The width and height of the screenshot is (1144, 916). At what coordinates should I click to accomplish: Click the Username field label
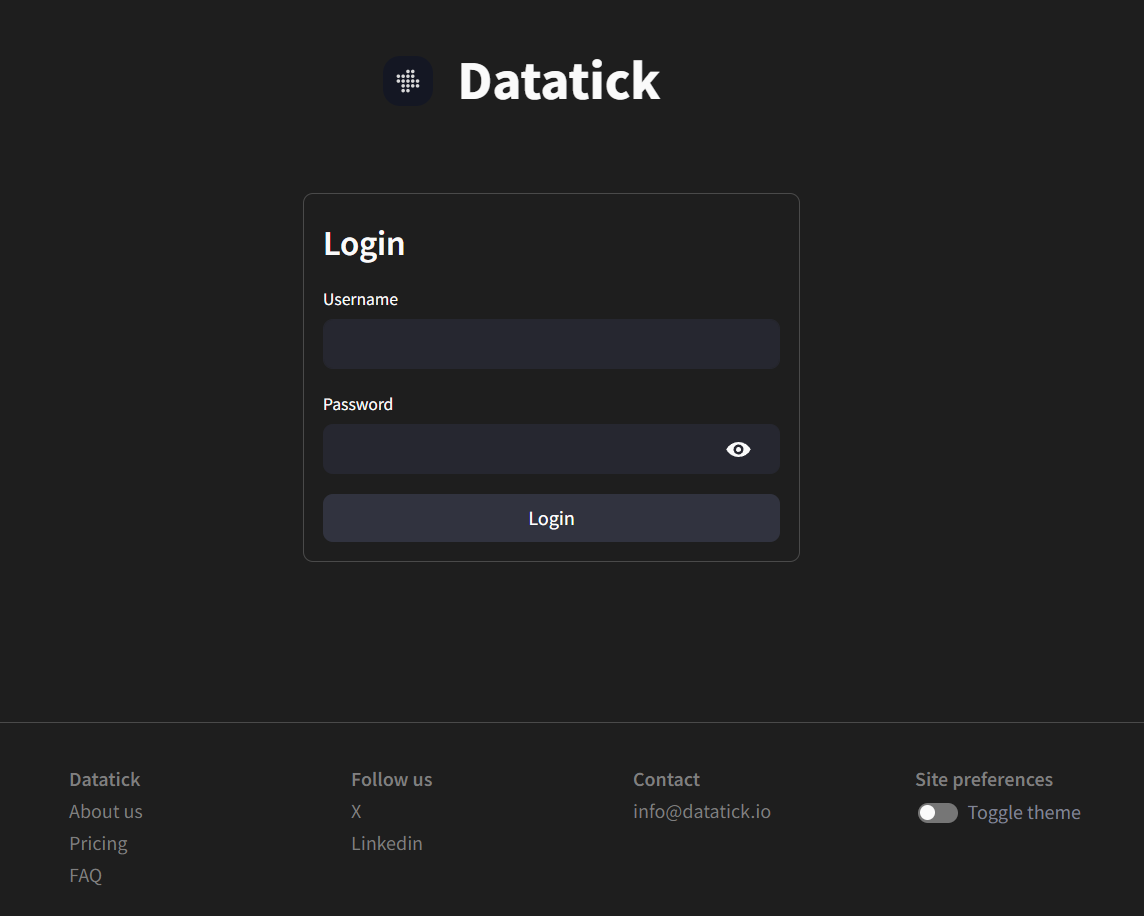coord(360,299)
